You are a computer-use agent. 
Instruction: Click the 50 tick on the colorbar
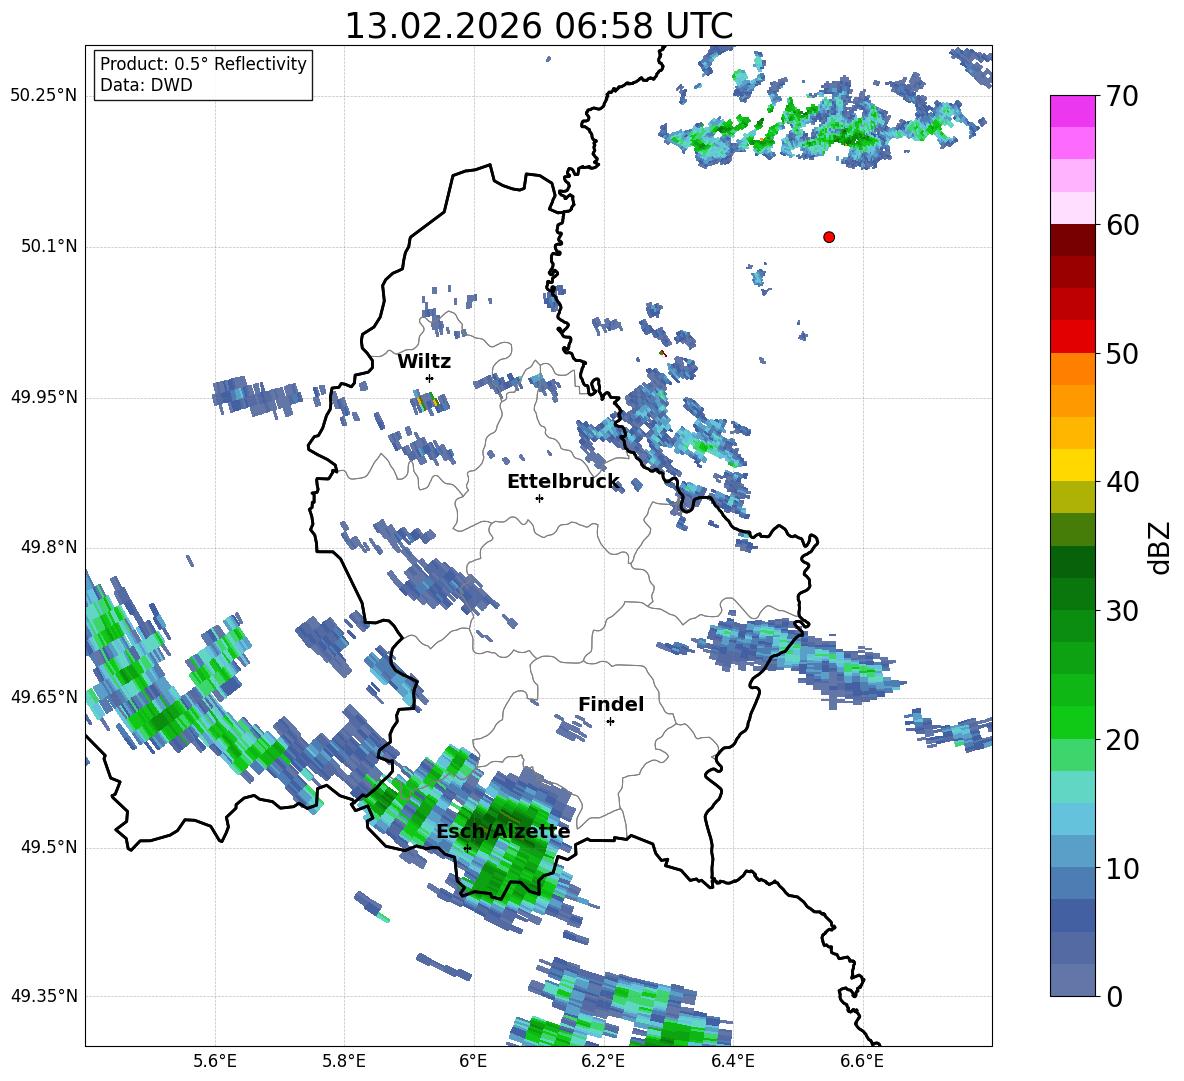point(1122,354)
